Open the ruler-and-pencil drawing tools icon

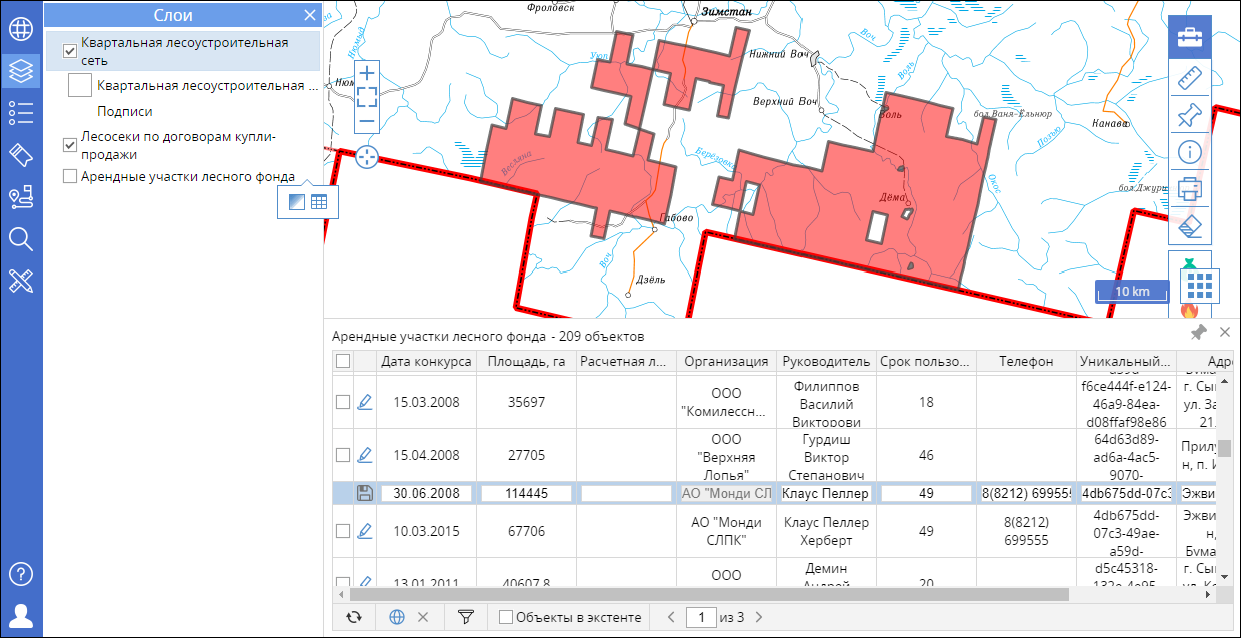point(21,281)
